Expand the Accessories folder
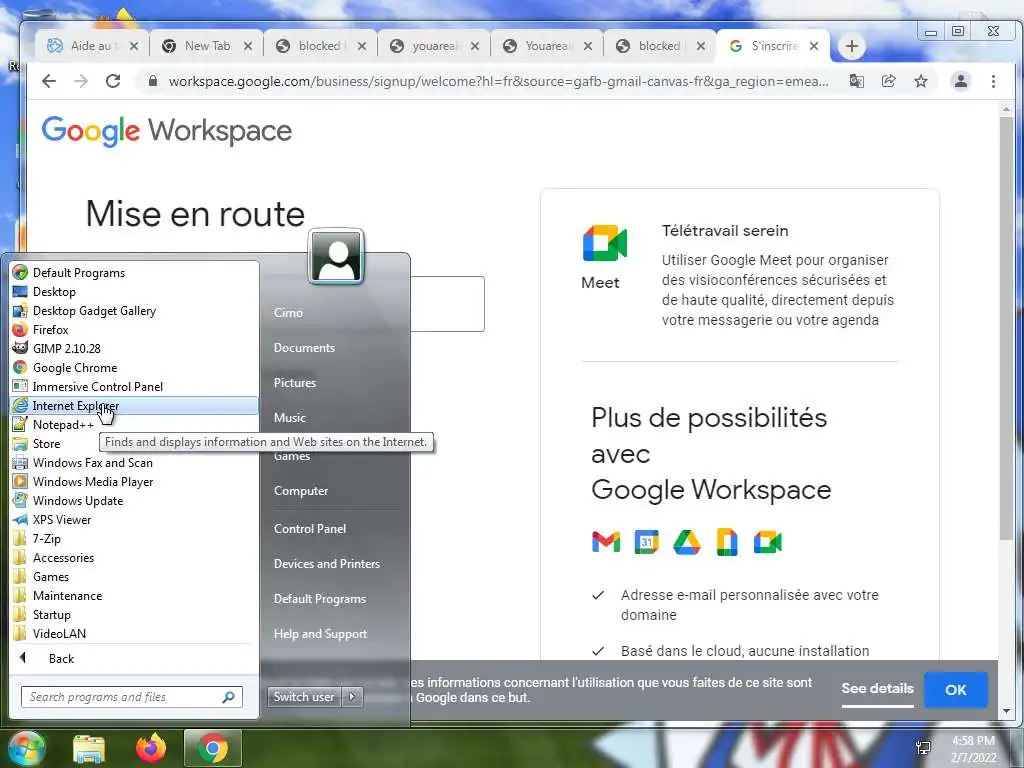 pyautogui.click(x=134, y=558)
